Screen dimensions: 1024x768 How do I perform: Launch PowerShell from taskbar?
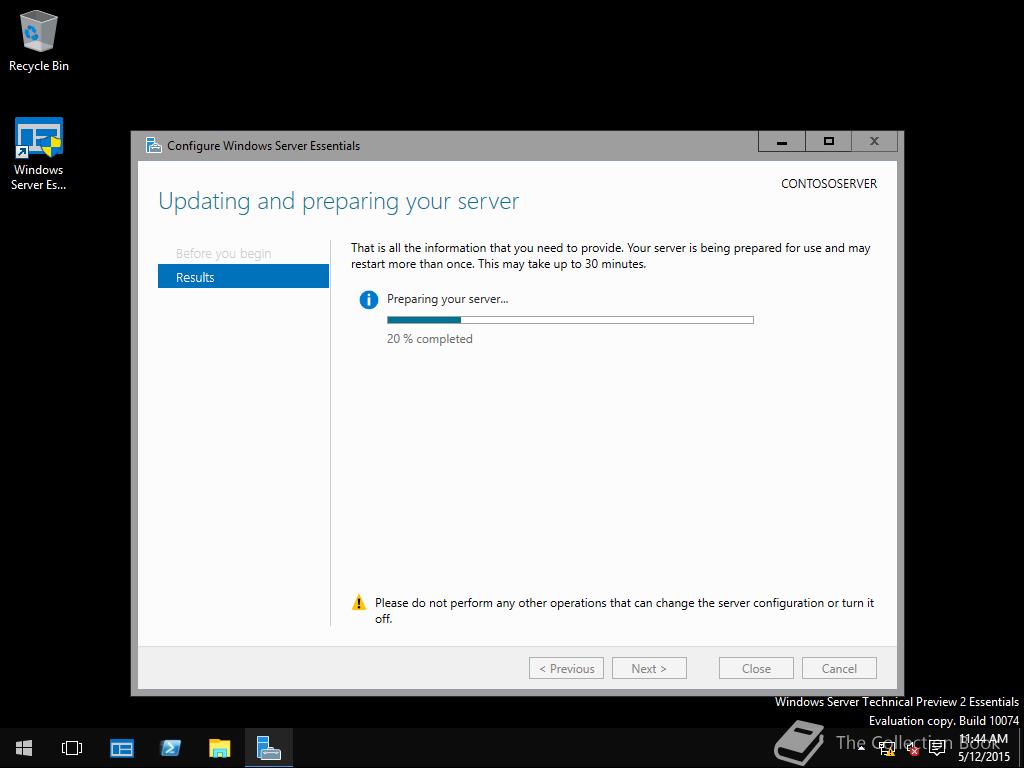point(170,748)
